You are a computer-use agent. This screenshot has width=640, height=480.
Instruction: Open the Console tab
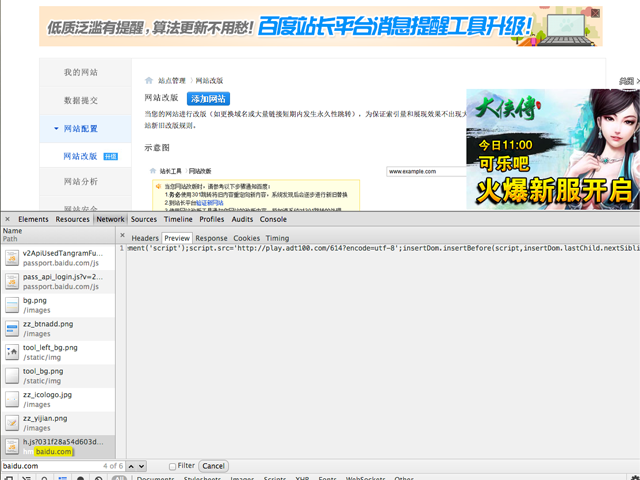(274, 218)
